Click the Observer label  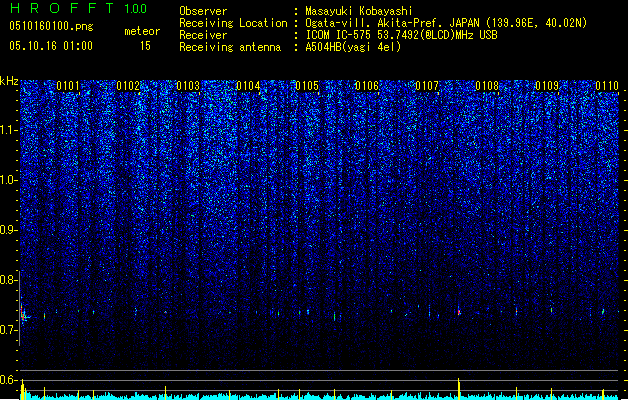coord(203,11)
